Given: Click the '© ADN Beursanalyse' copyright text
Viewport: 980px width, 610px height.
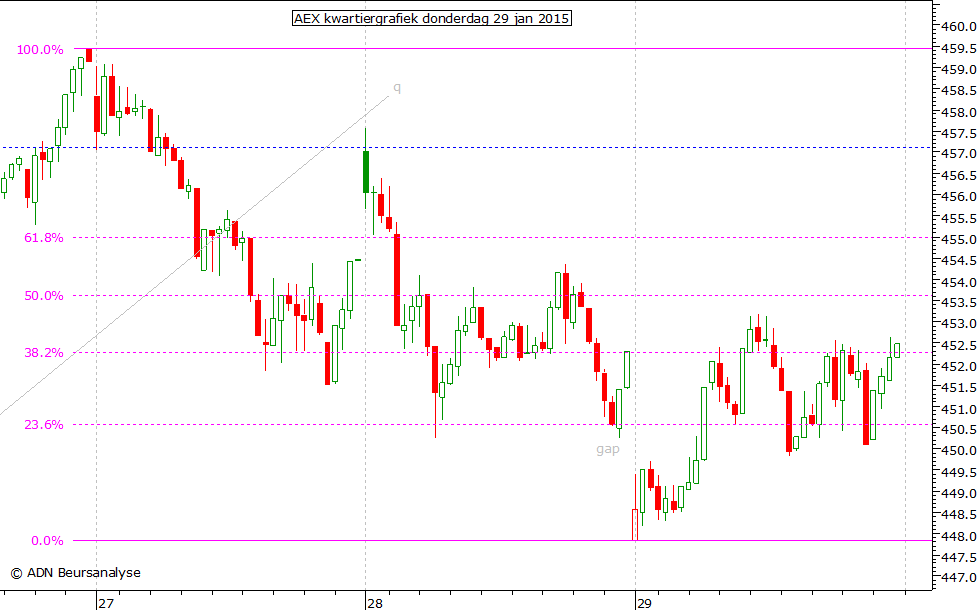Looking at the screenshot, I should (76, 572).
